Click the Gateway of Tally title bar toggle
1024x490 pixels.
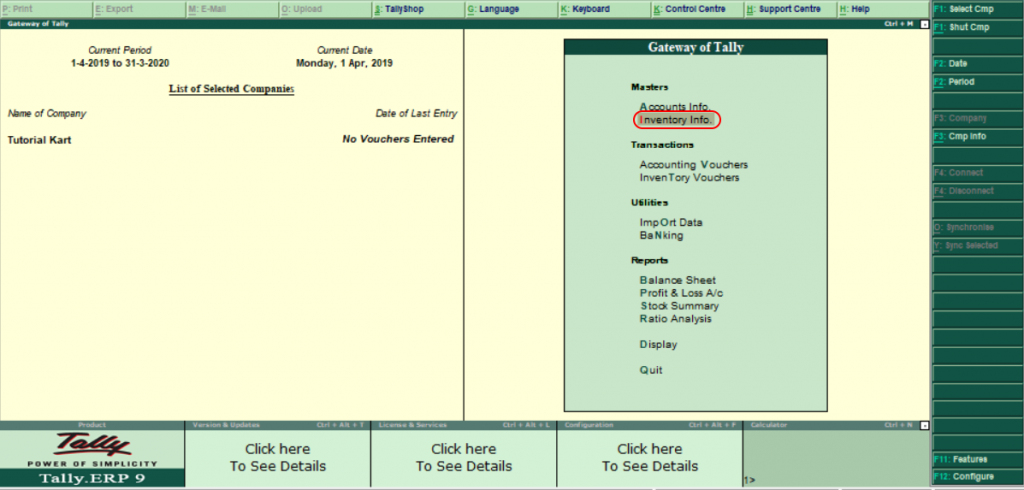(x=924, y=24)
